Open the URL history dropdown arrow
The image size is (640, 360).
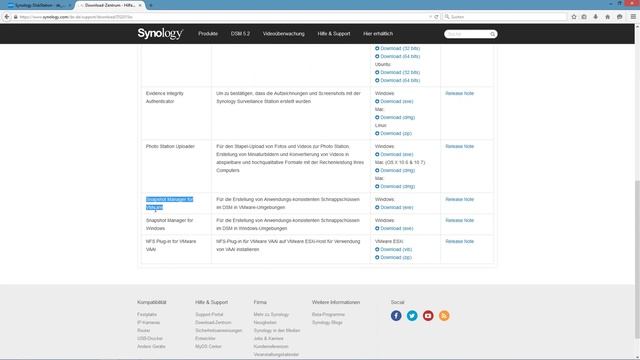pos(430,17)
